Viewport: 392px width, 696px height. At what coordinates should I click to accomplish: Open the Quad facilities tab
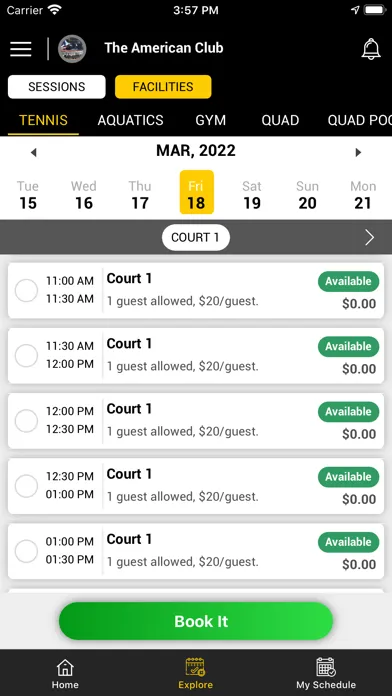point(280,120)
